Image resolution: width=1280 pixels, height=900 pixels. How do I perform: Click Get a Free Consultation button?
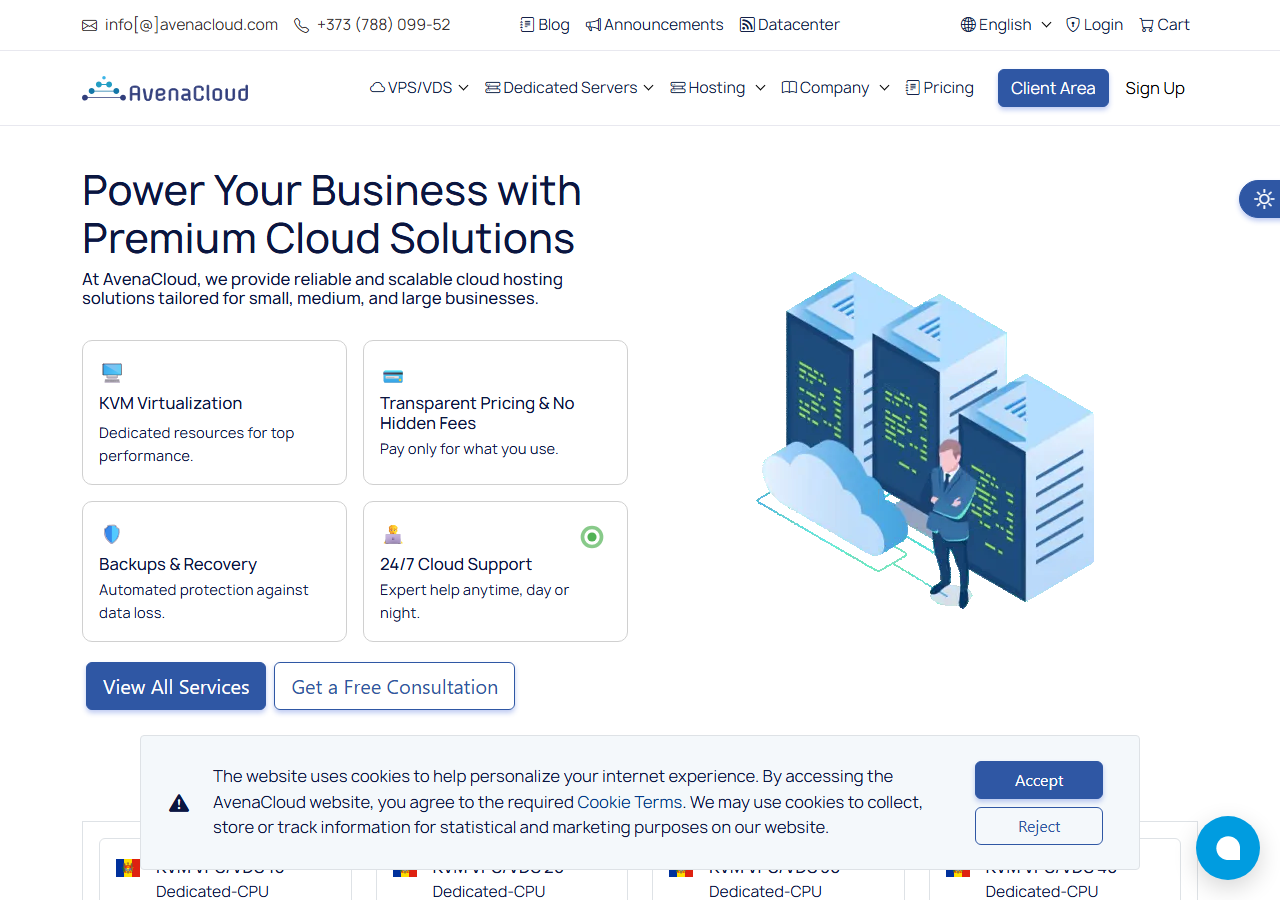coord(394,686)
